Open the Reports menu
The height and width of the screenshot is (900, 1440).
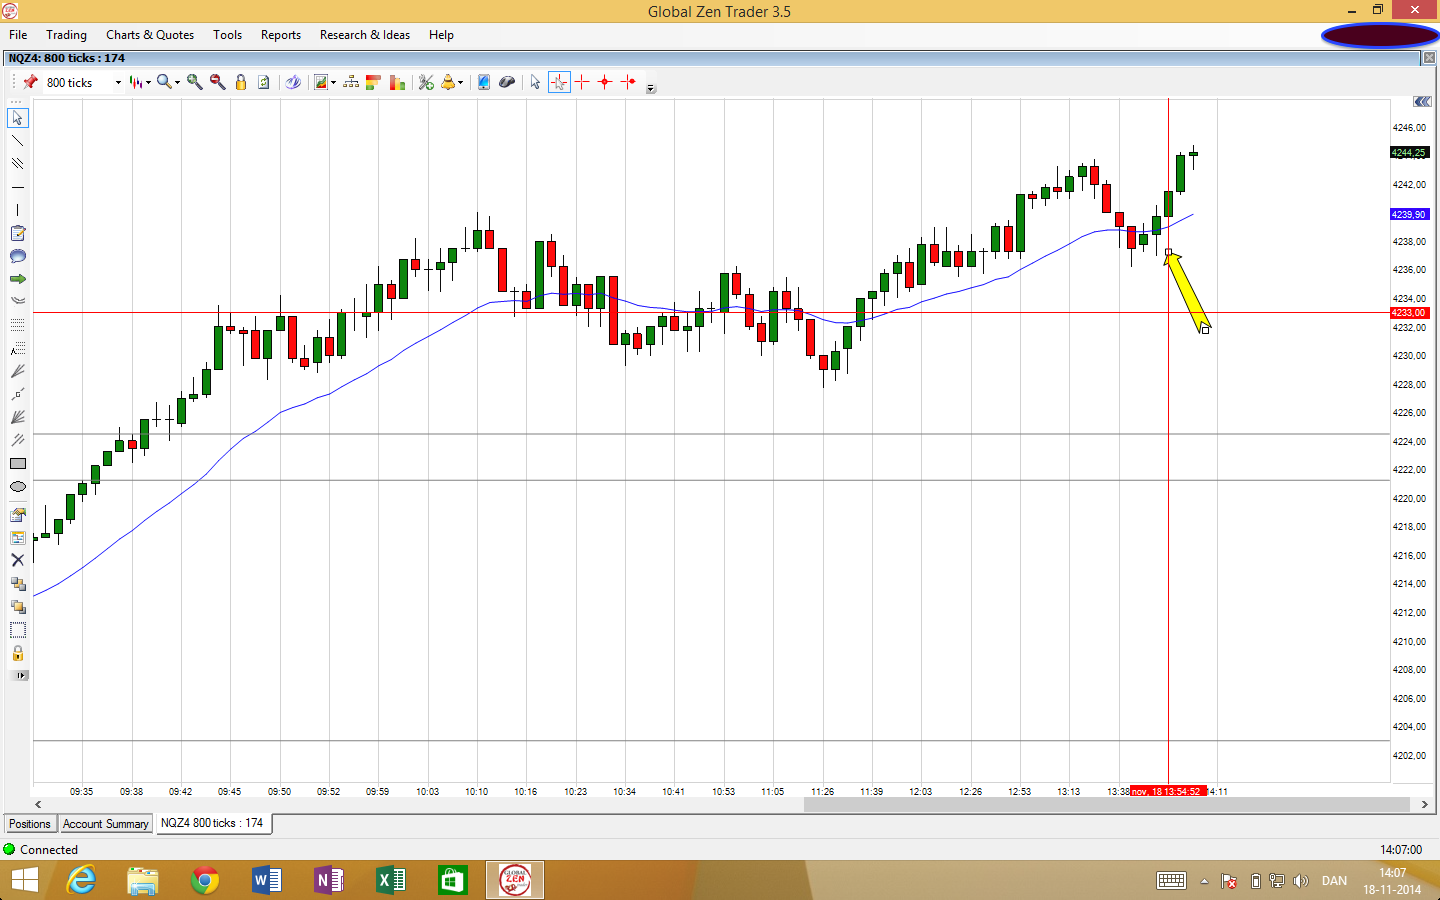[x=281, y=35]
